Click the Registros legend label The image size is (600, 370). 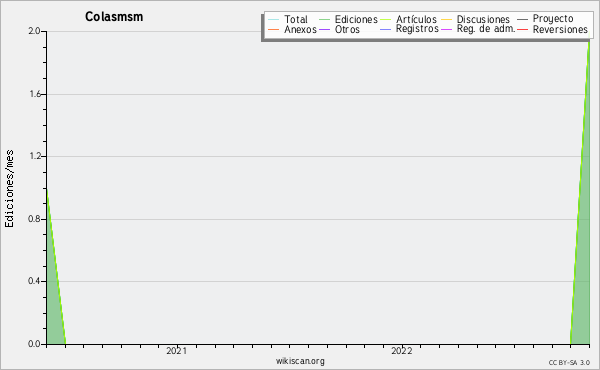417,29
